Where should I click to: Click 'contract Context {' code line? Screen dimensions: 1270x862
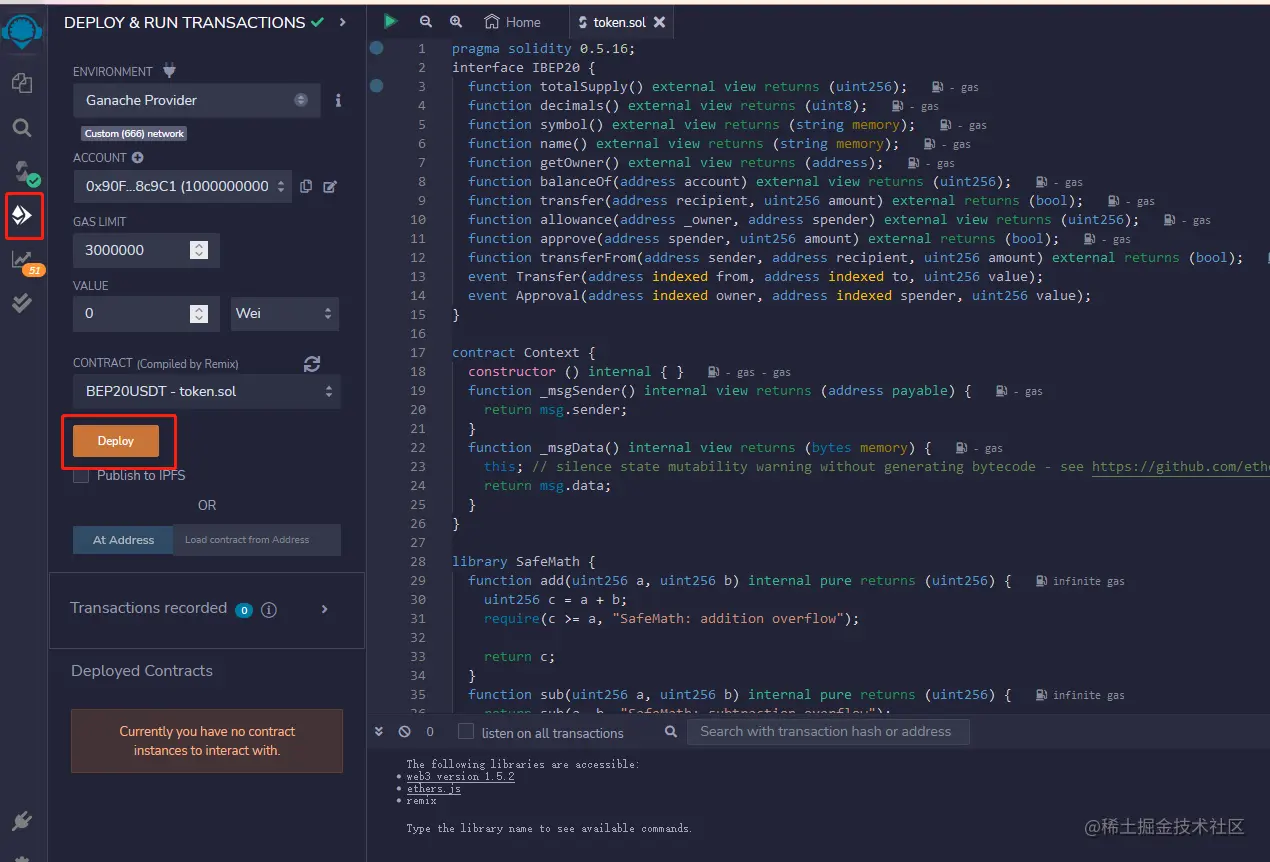(524, 352)
